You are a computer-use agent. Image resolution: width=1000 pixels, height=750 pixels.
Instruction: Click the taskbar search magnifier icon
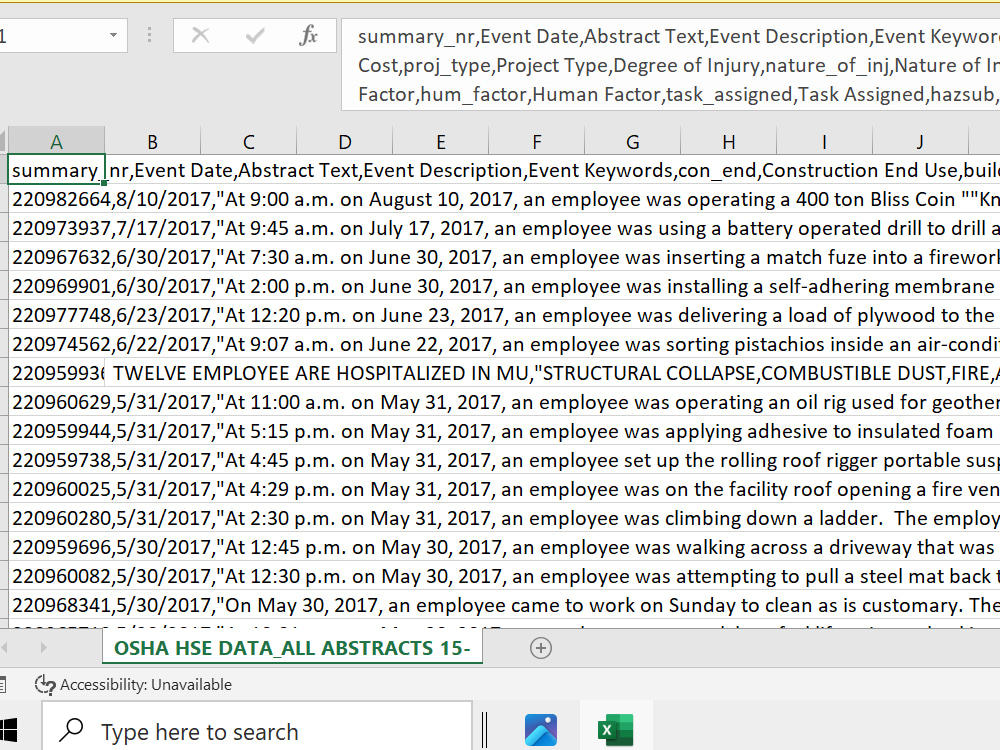coord(71,730)
